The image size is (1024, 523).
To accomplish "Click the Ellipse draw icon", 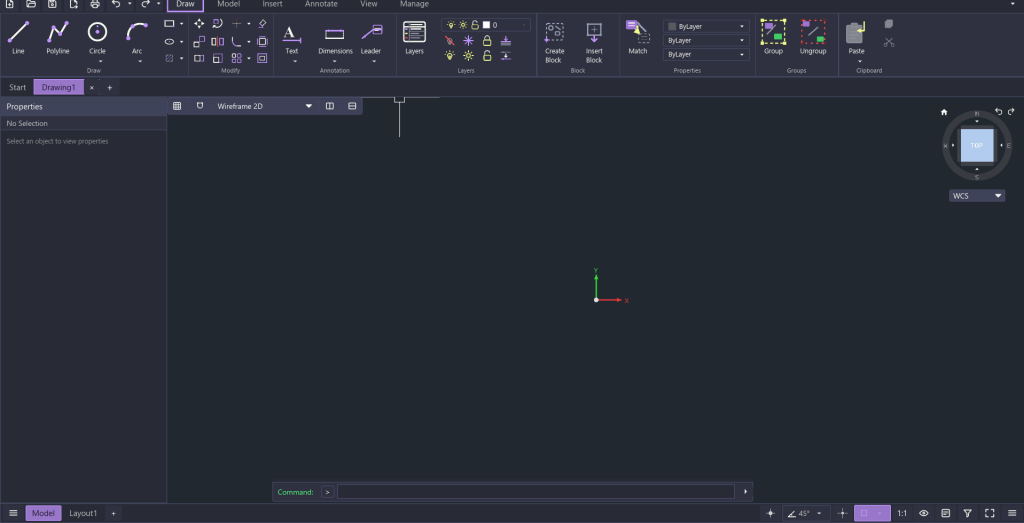I will 169,41.
